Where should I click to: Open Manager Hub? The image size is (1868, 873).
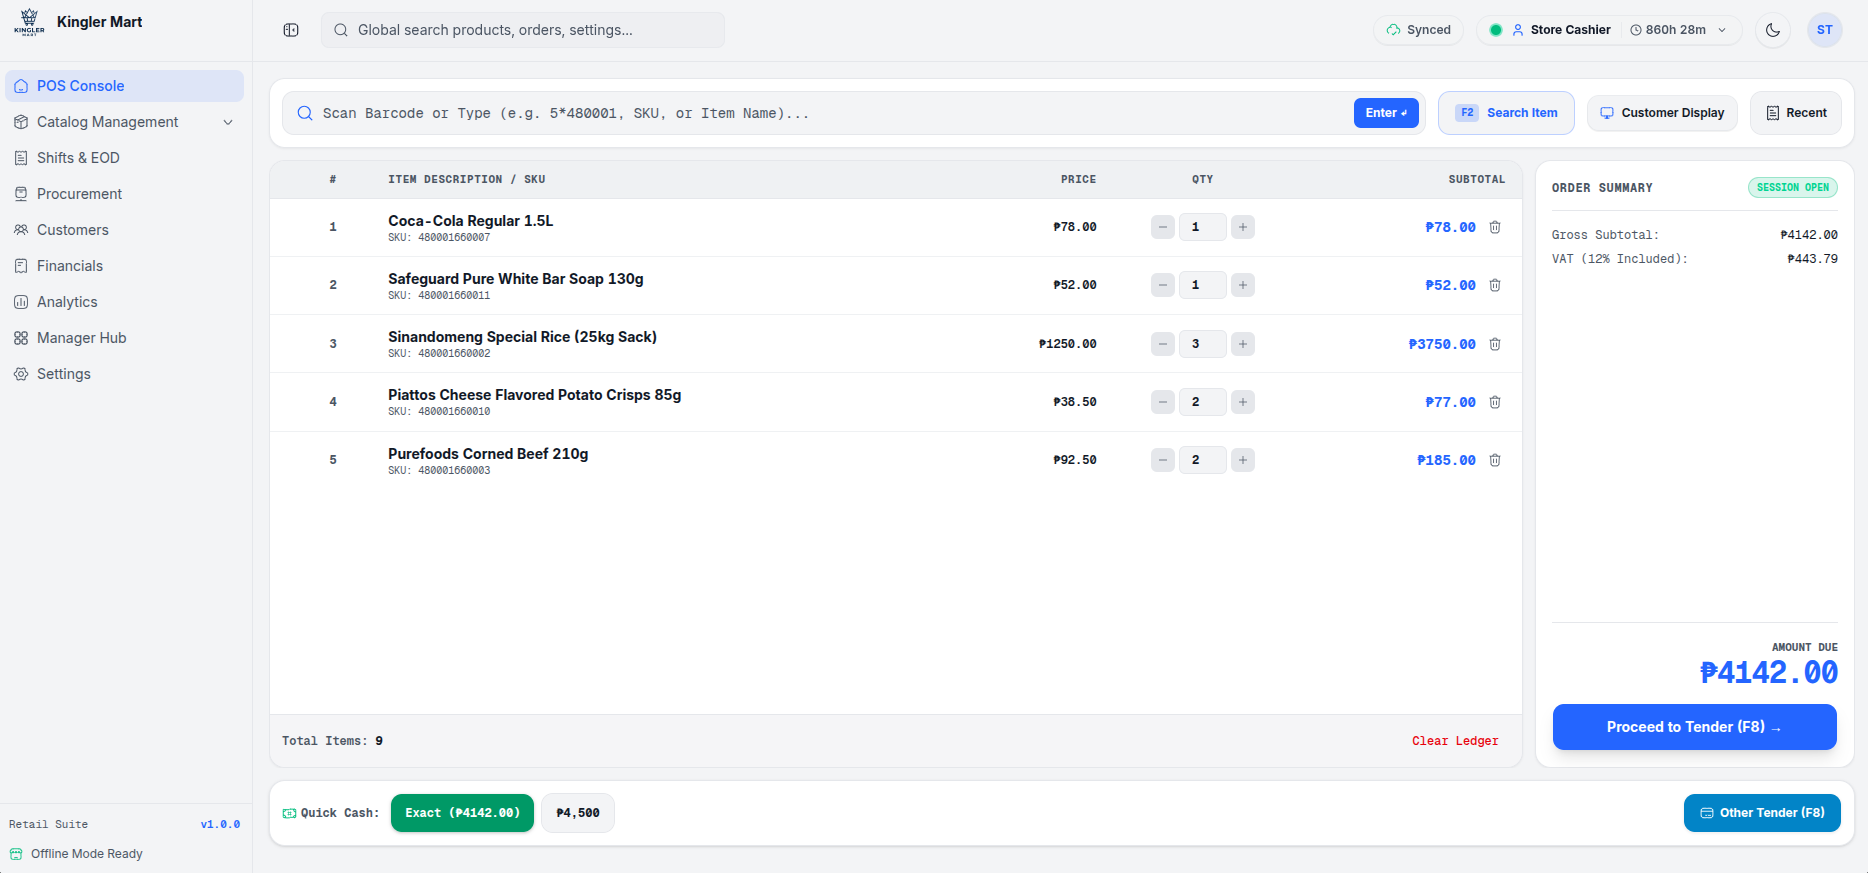point(124,338)
